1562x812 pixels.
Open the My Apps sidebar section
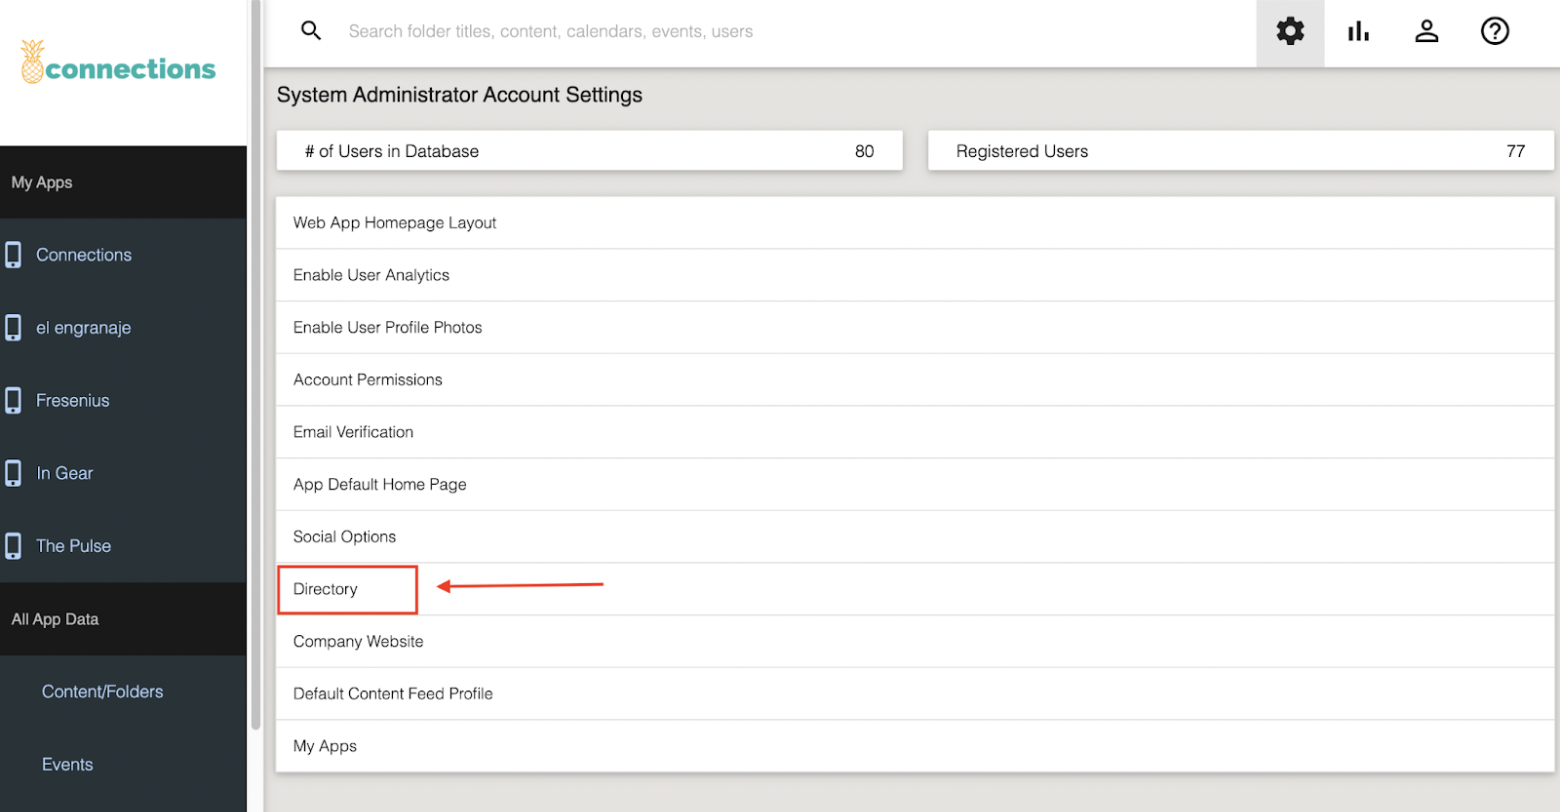tap(41, 182)
